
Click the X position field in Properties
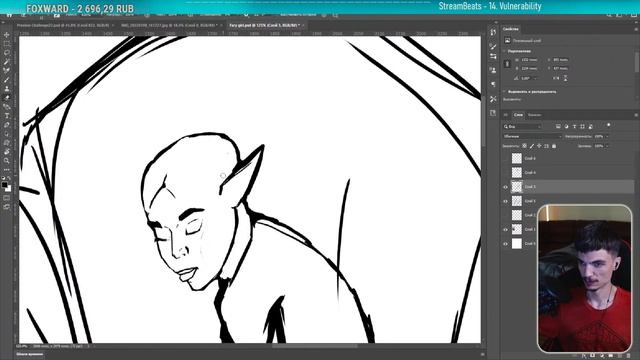(561, 60)
